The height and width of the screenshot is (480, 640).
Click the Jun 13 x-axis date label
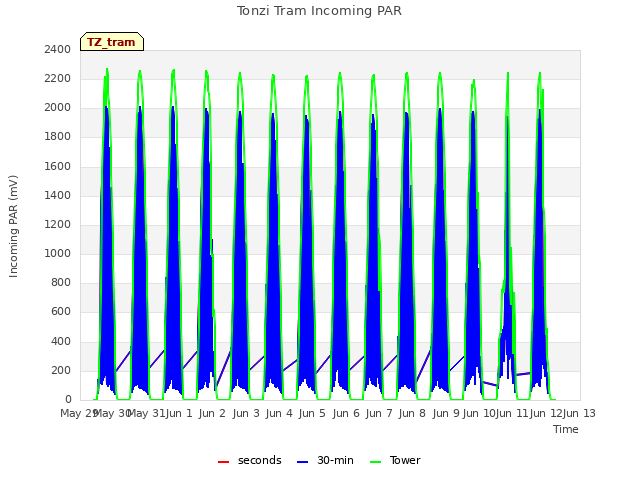point(580,413)
